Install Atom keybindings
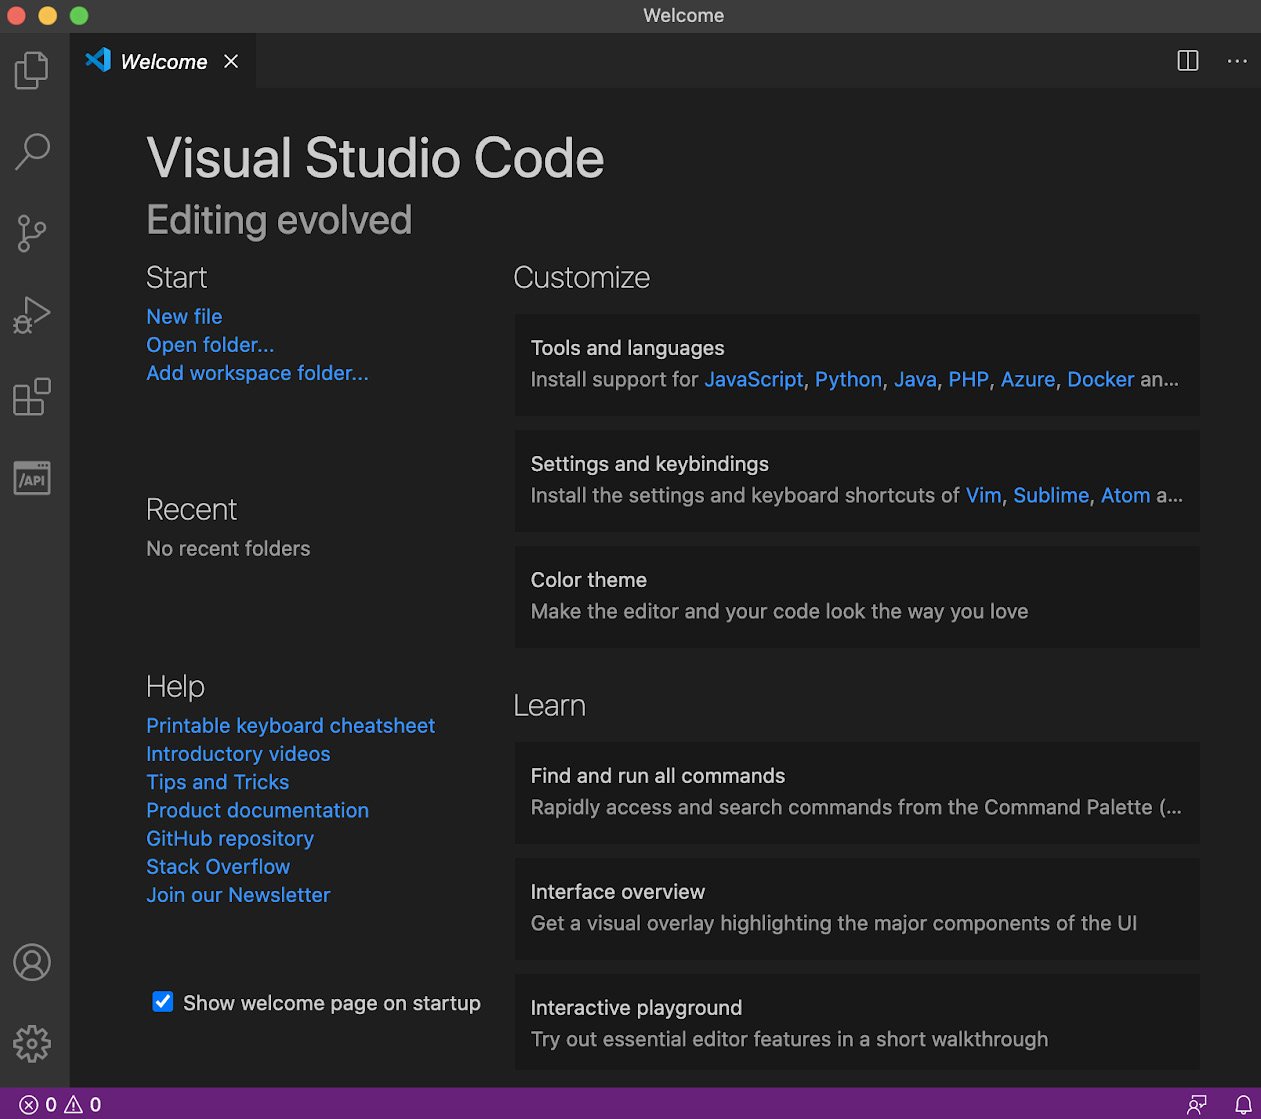 click(1126, 496)
